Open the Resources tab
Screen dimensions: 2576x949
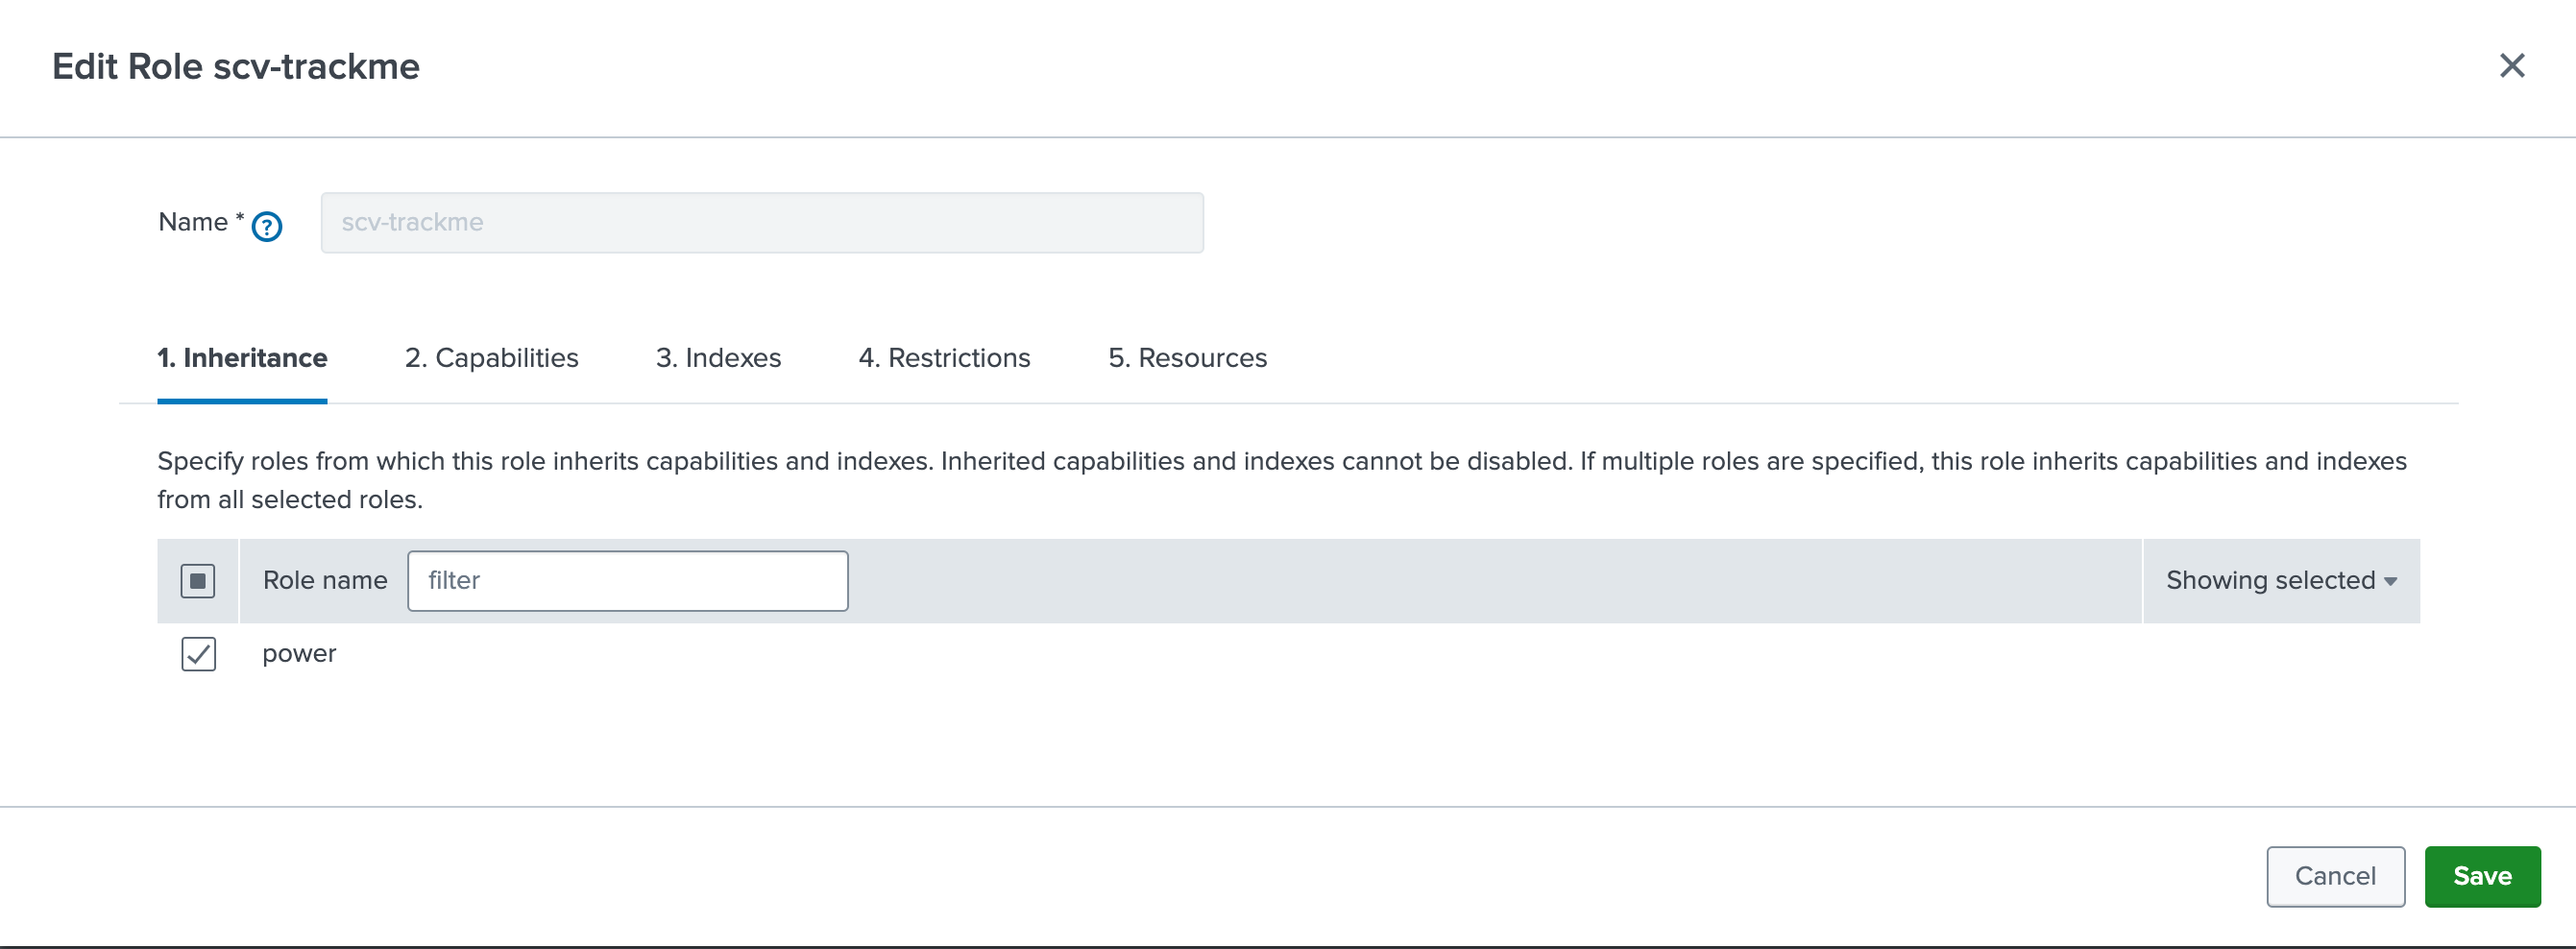(1187, 358)
